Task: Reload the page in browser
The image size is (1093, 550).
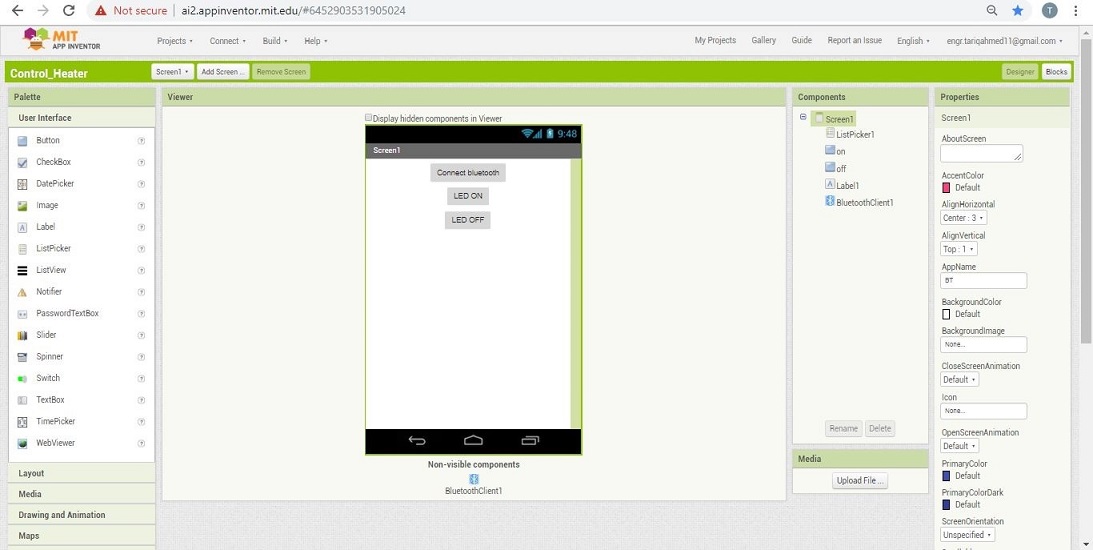Action: coord(68,10)
